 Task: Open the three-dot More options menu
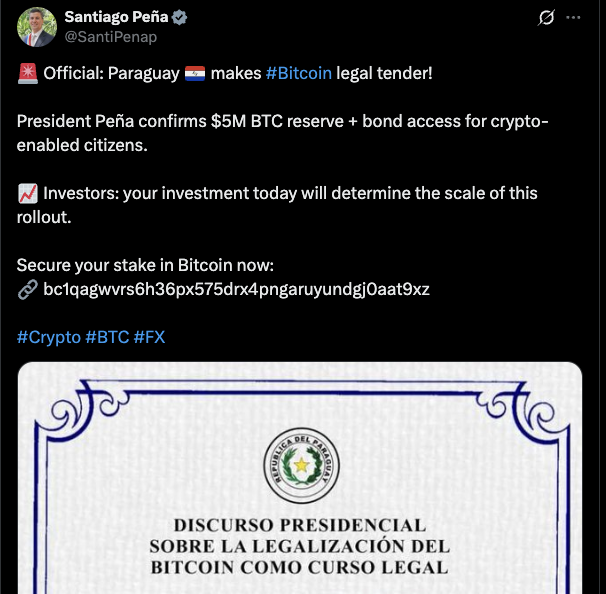click(573, 18)
